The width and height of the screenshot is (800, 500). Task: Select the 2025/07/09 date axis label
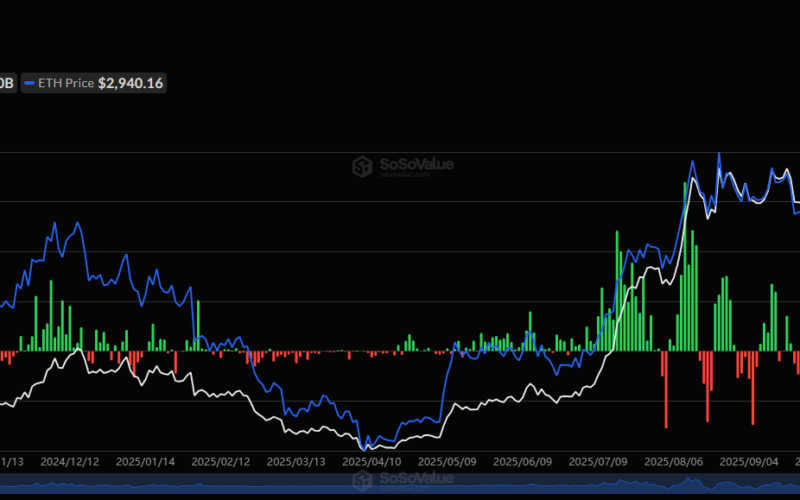point(597,462)
